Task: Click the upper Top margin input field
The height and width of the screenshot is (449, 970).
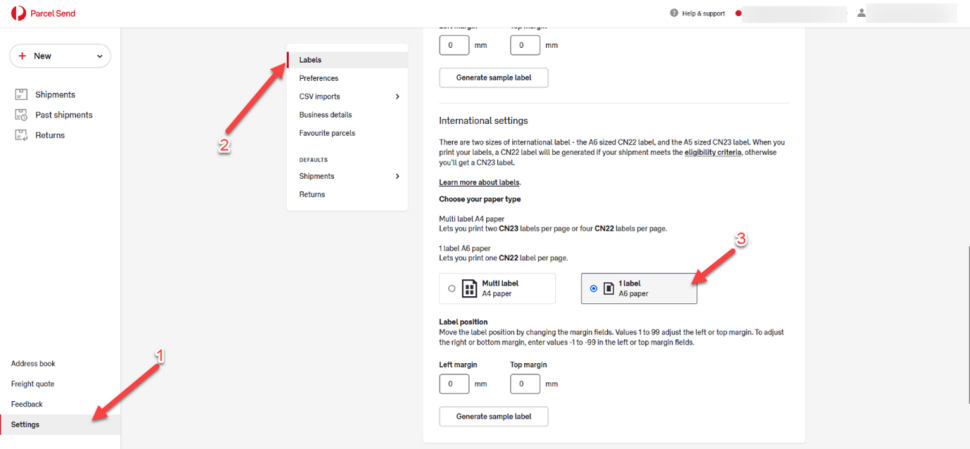Action: tap(525, 45)
